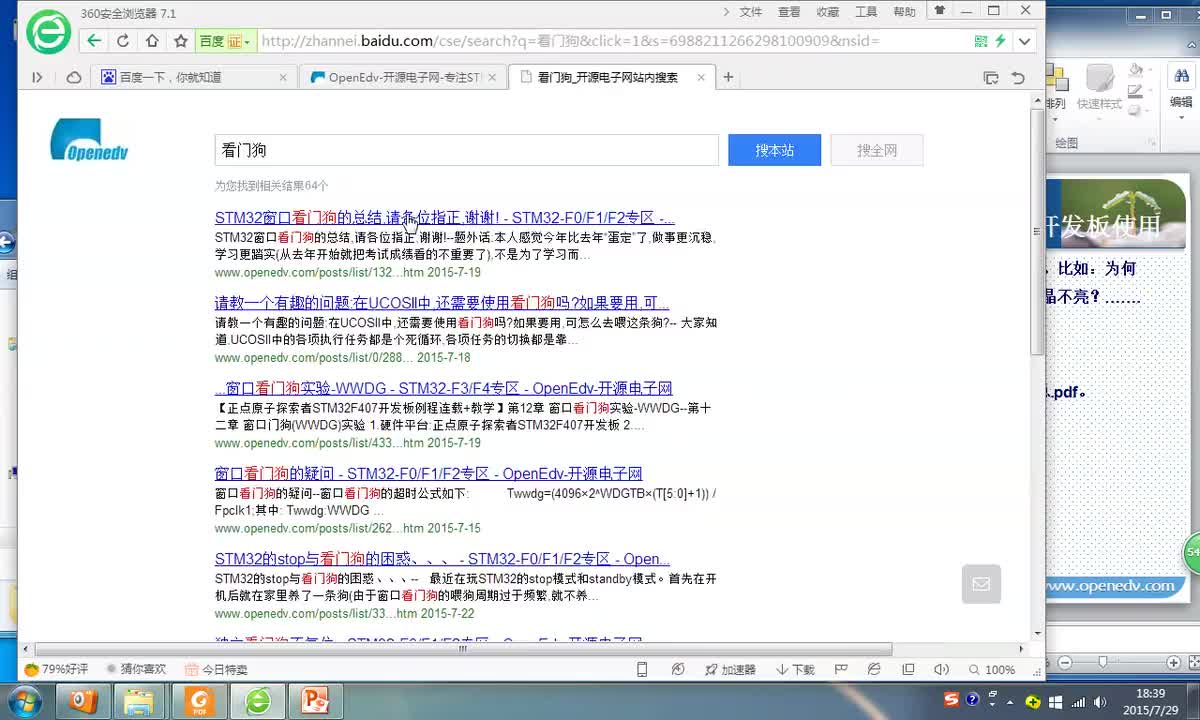
Task: Open the PowerPoint taskbar button
Action: coord(316,701)
